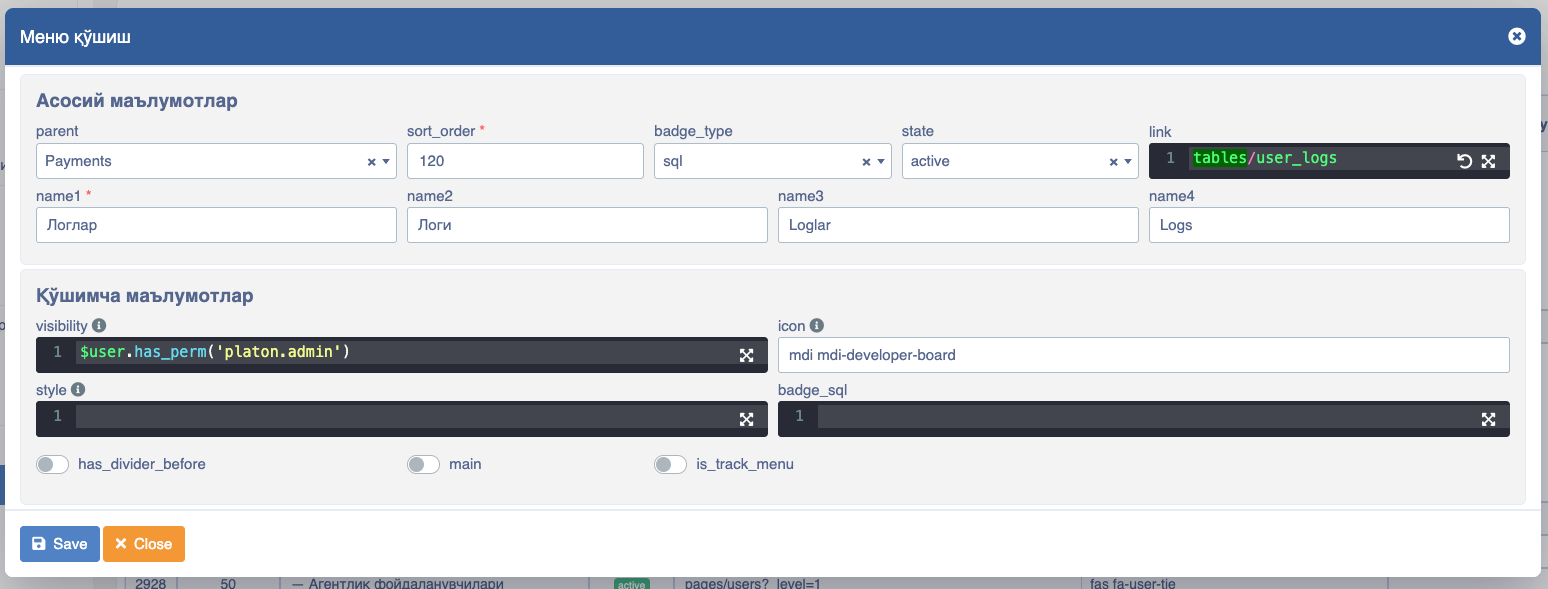Viewport: 1548px width, 589px height.
Task: Close the dialog with the header X icon
Action: [1516, 36]
